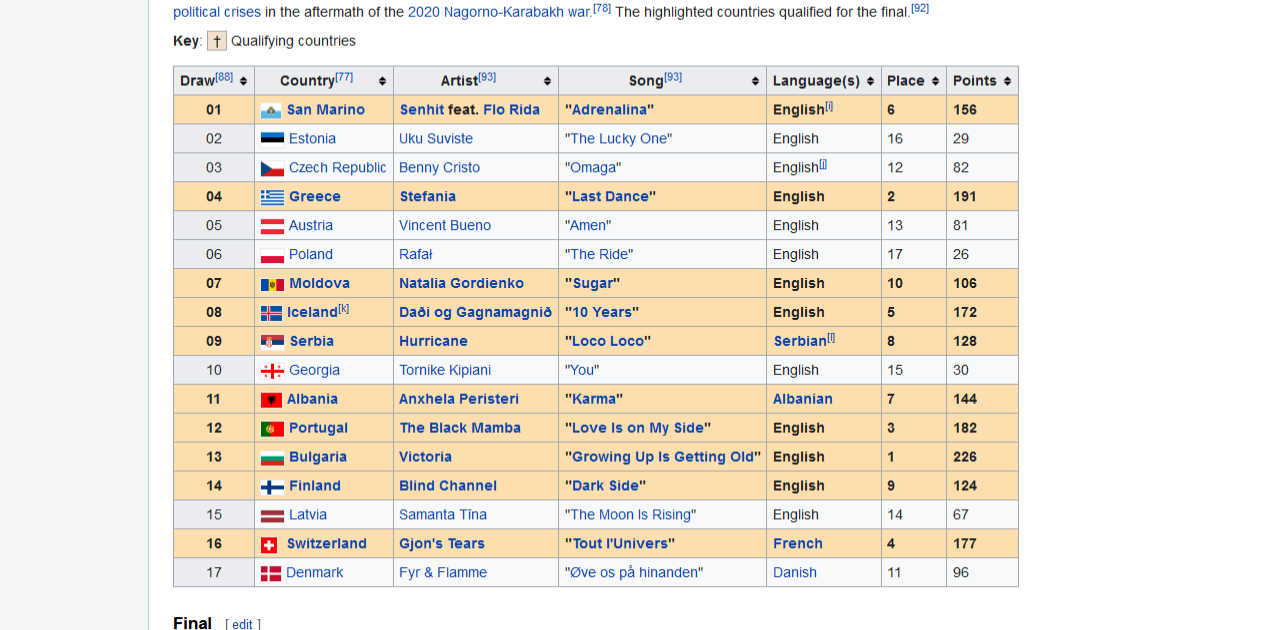Viewport: 1269px width, 630px height.
Task: Open citation 77 on Country header
Action: 344,77
